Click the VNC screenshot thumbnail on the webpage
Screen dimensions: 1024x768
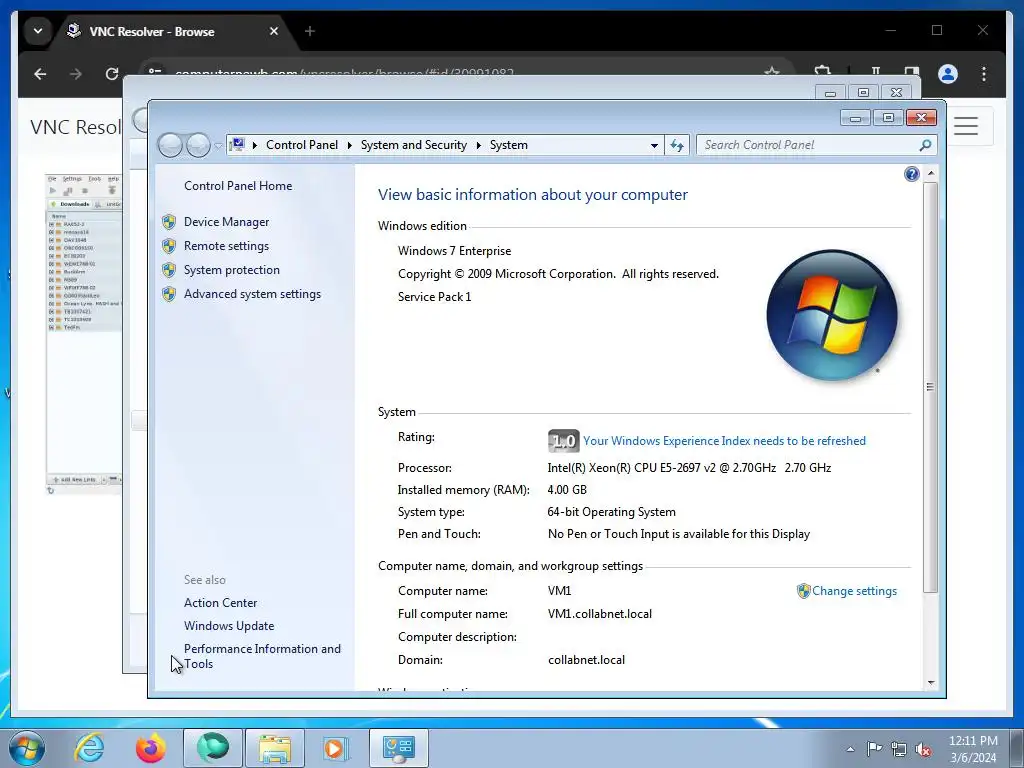click(84, 334)
